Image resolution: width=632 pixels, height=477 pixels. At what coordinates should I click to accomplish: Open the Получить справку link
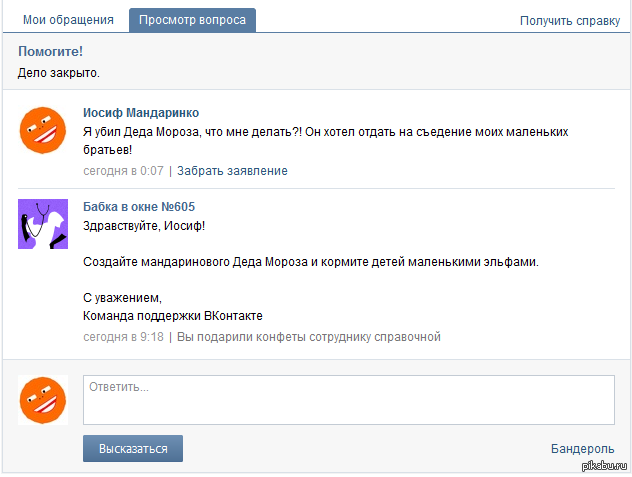pyautogui.click(x=570, y=21)
